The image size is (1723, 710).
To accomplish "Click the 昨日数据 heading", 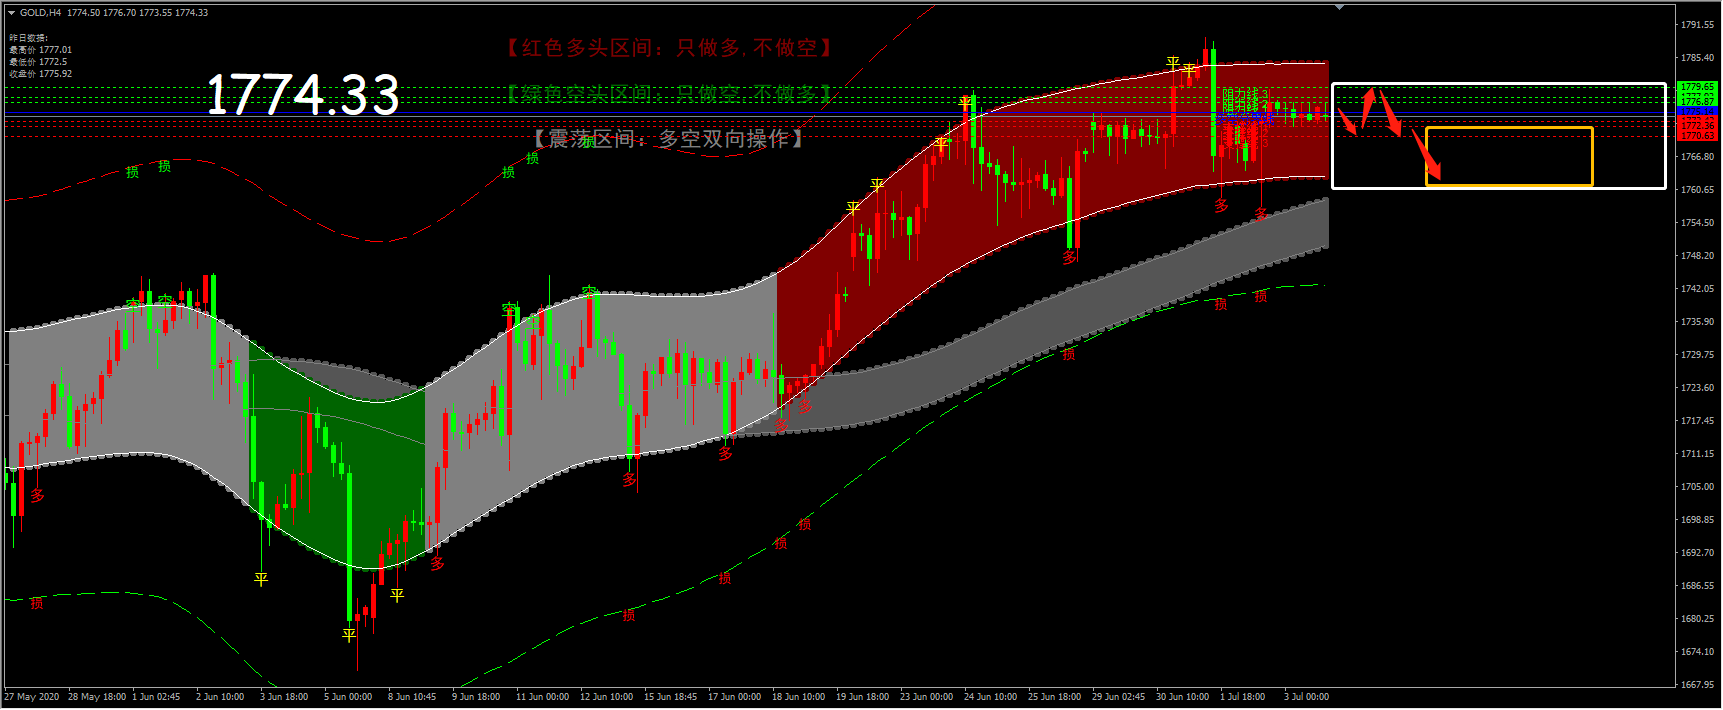I will pos(28,38).
